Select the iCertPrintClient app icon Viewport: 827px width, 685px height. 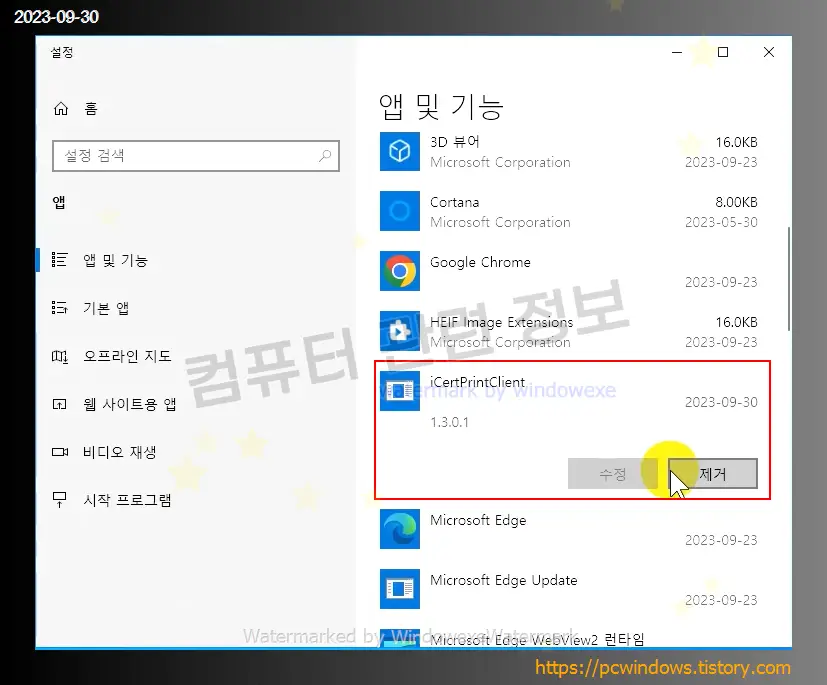[400, 391]
